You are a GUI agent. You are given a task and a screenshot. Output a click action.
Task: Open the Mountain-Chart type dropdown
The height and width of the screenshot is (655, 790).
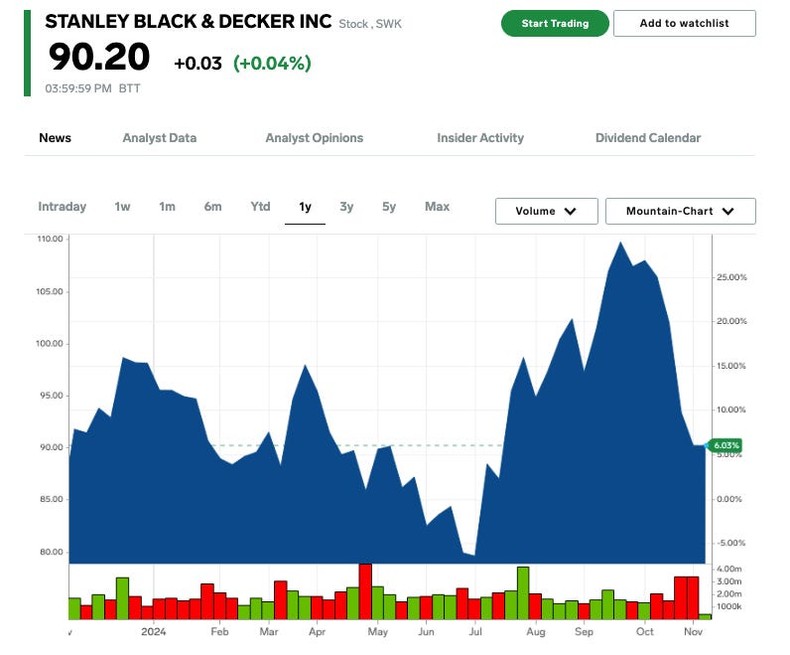point(680,211)
